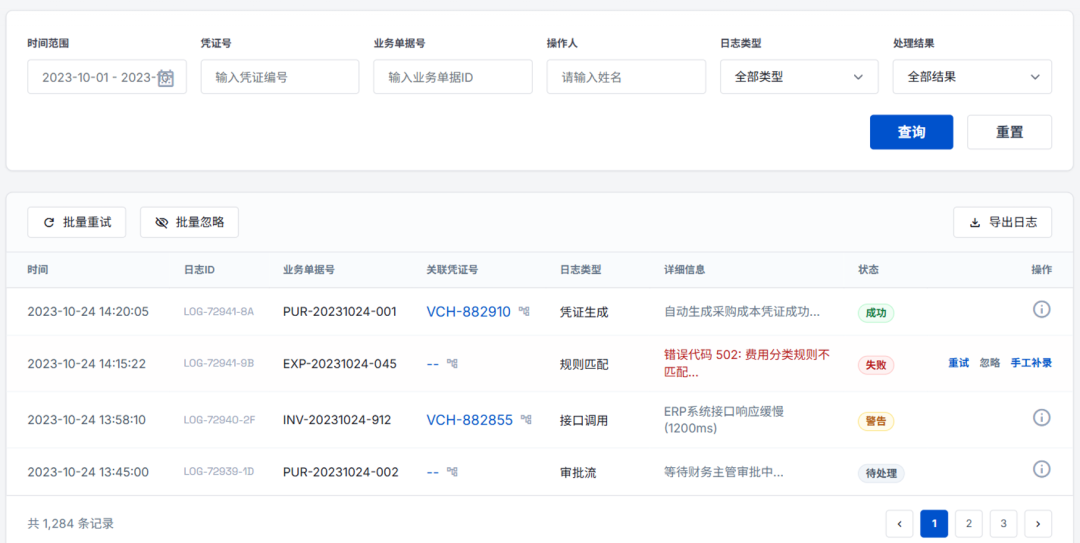Click document number PUR-20231024-002
This screenshot has height=543, width=1080.
[x=340, y=472]
